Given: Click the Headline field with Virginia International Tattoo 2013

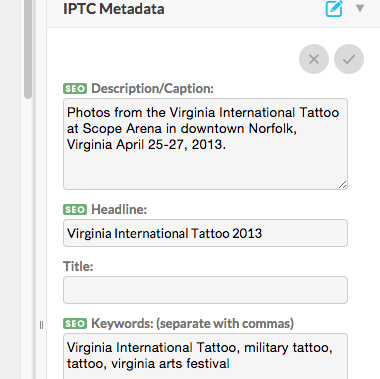Looking at the screenshot, I should 205,233.
